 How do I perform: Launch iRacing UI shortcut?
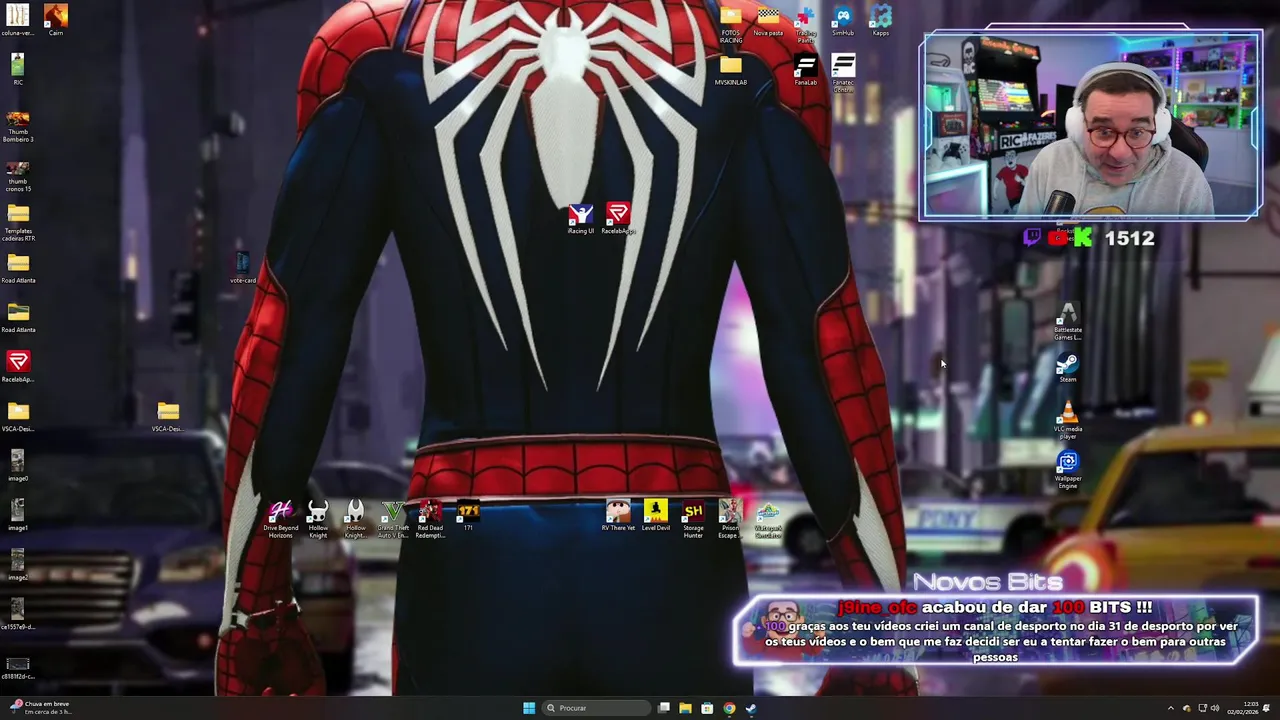coord(581,219)
